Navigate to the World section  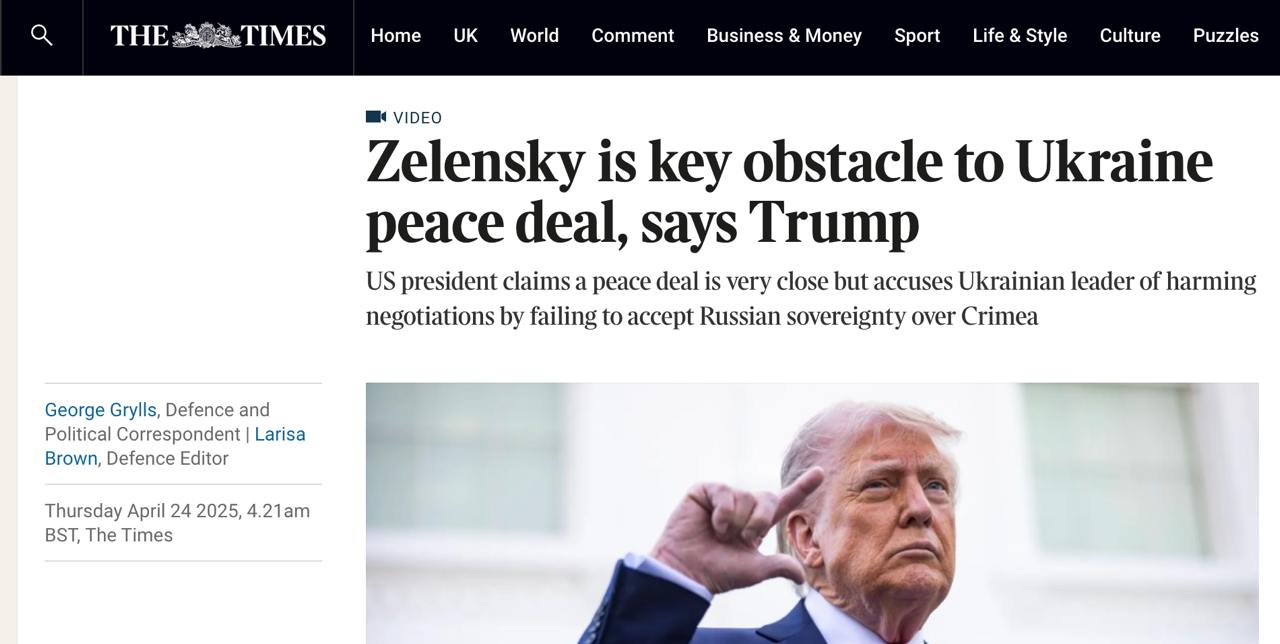(534, 36)
